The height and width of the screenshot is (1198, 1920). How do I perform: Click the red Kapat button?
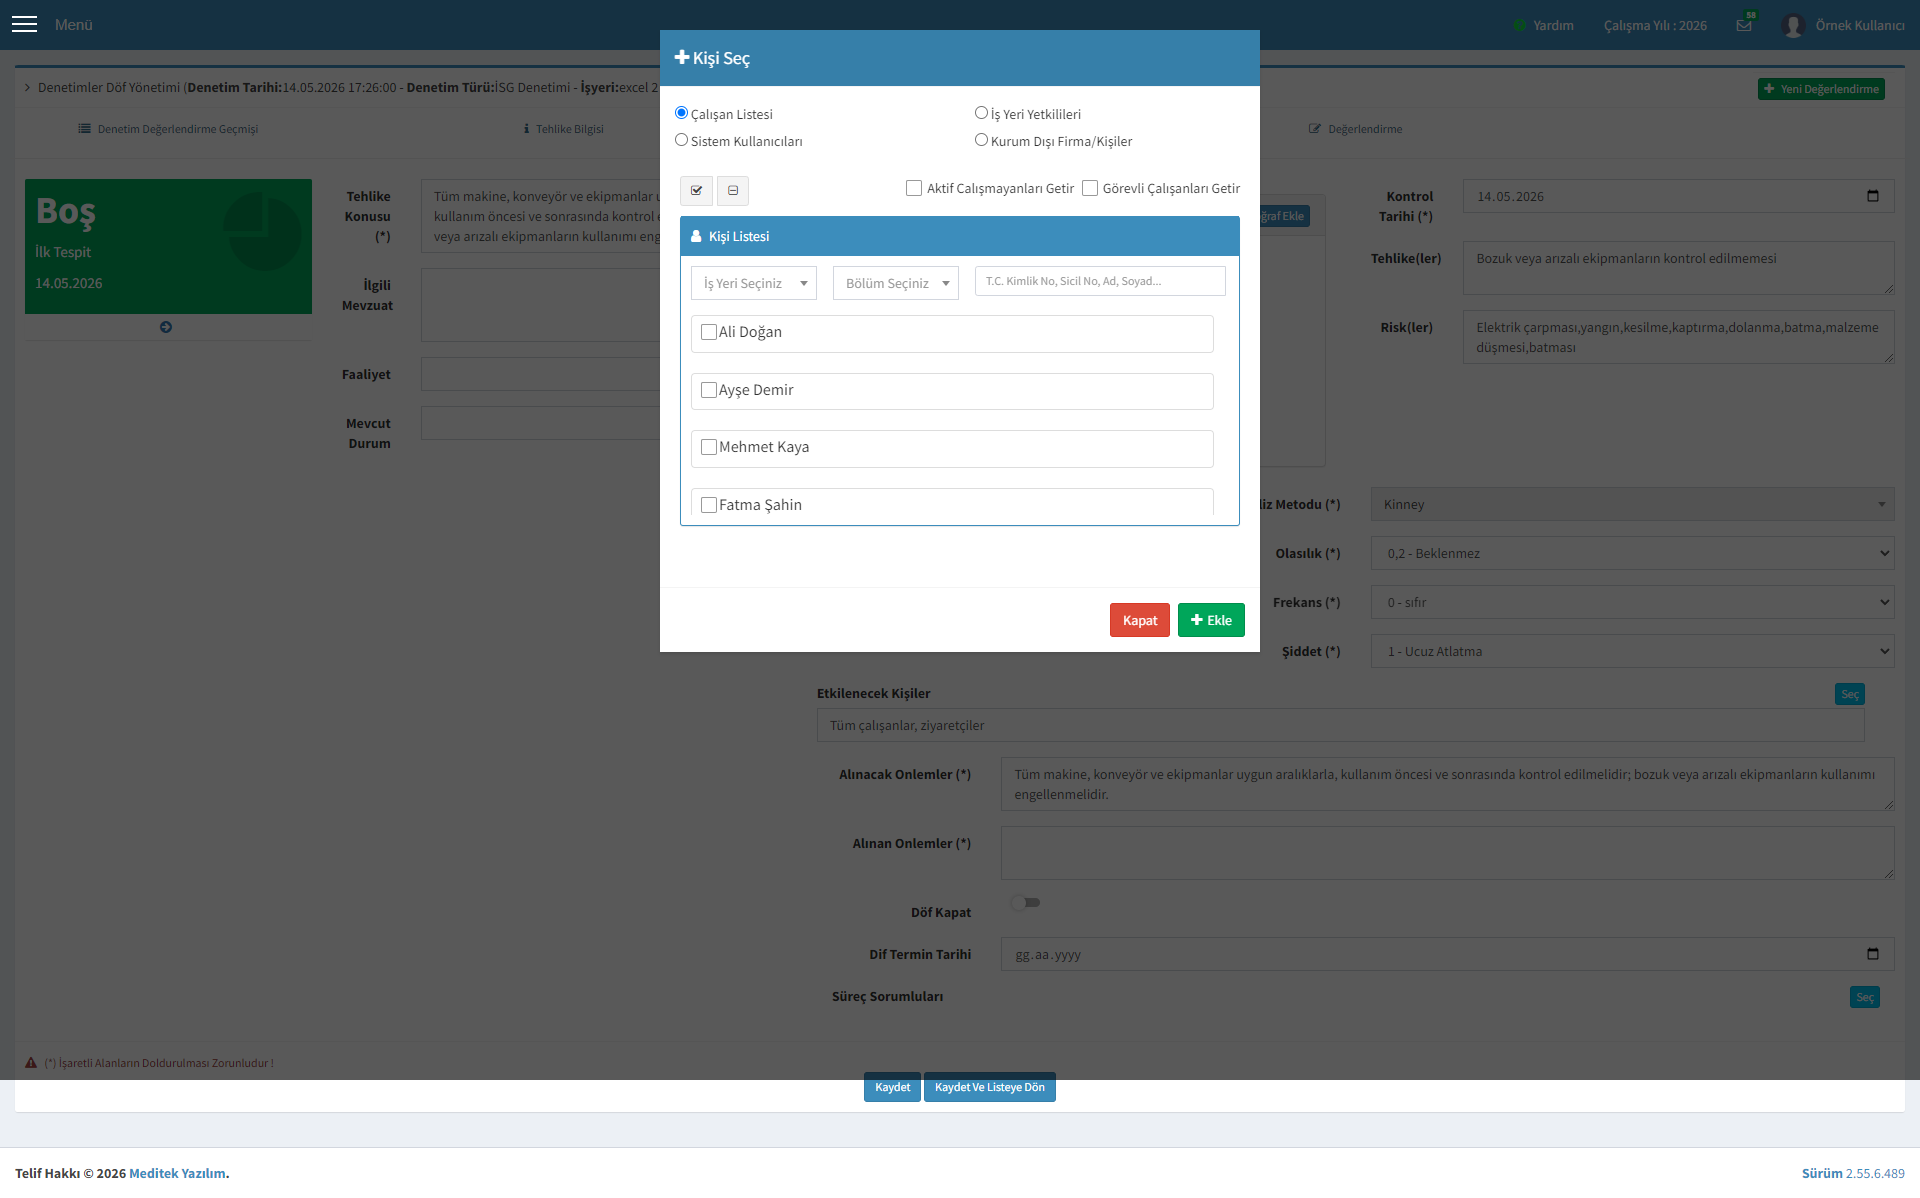point(1140,620)
